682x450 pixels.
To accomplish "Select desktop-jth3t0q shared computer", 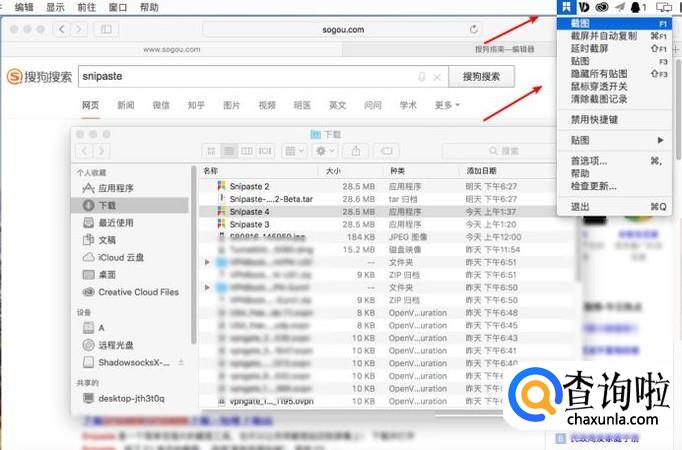I will (130, 398).
